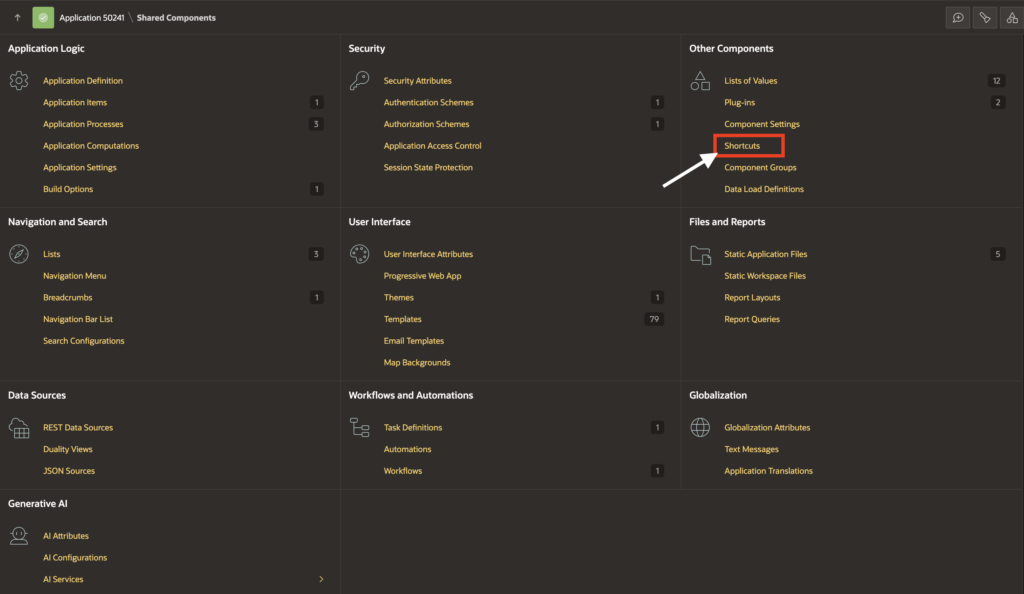Click the Templates count badge showing 79
Image resolution: width=1024 pixels, height=594 pixels.
click(654, 320)
